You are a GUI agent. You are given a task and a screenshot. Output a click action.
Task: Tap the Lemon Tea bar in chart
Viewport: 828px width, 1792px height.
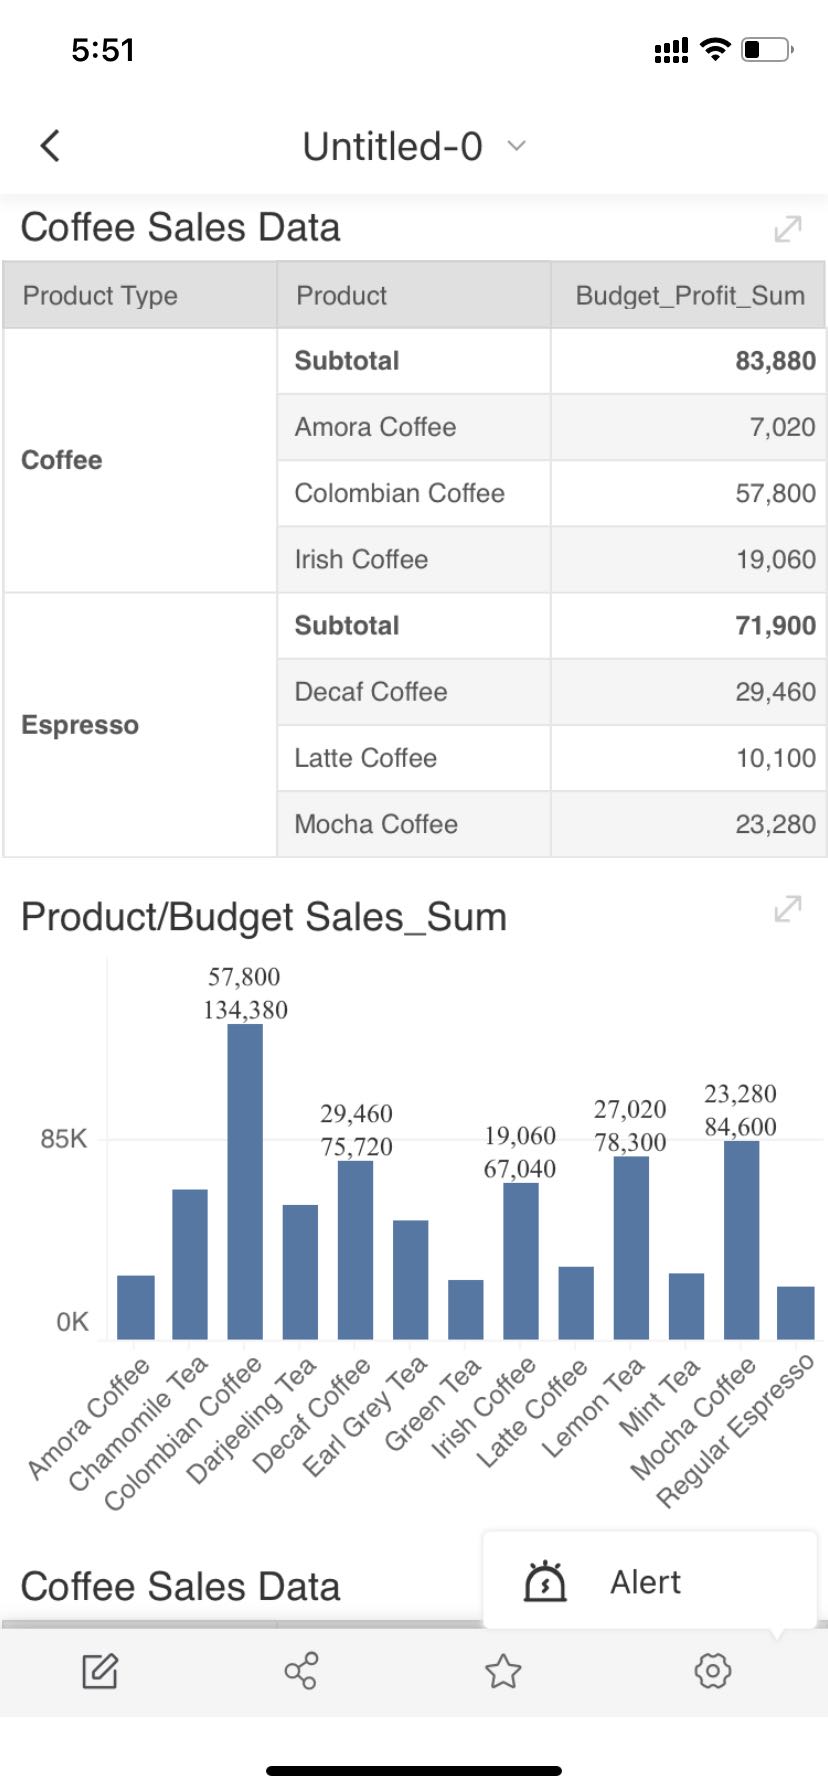pyautogui.click(x=631, y=1247)
